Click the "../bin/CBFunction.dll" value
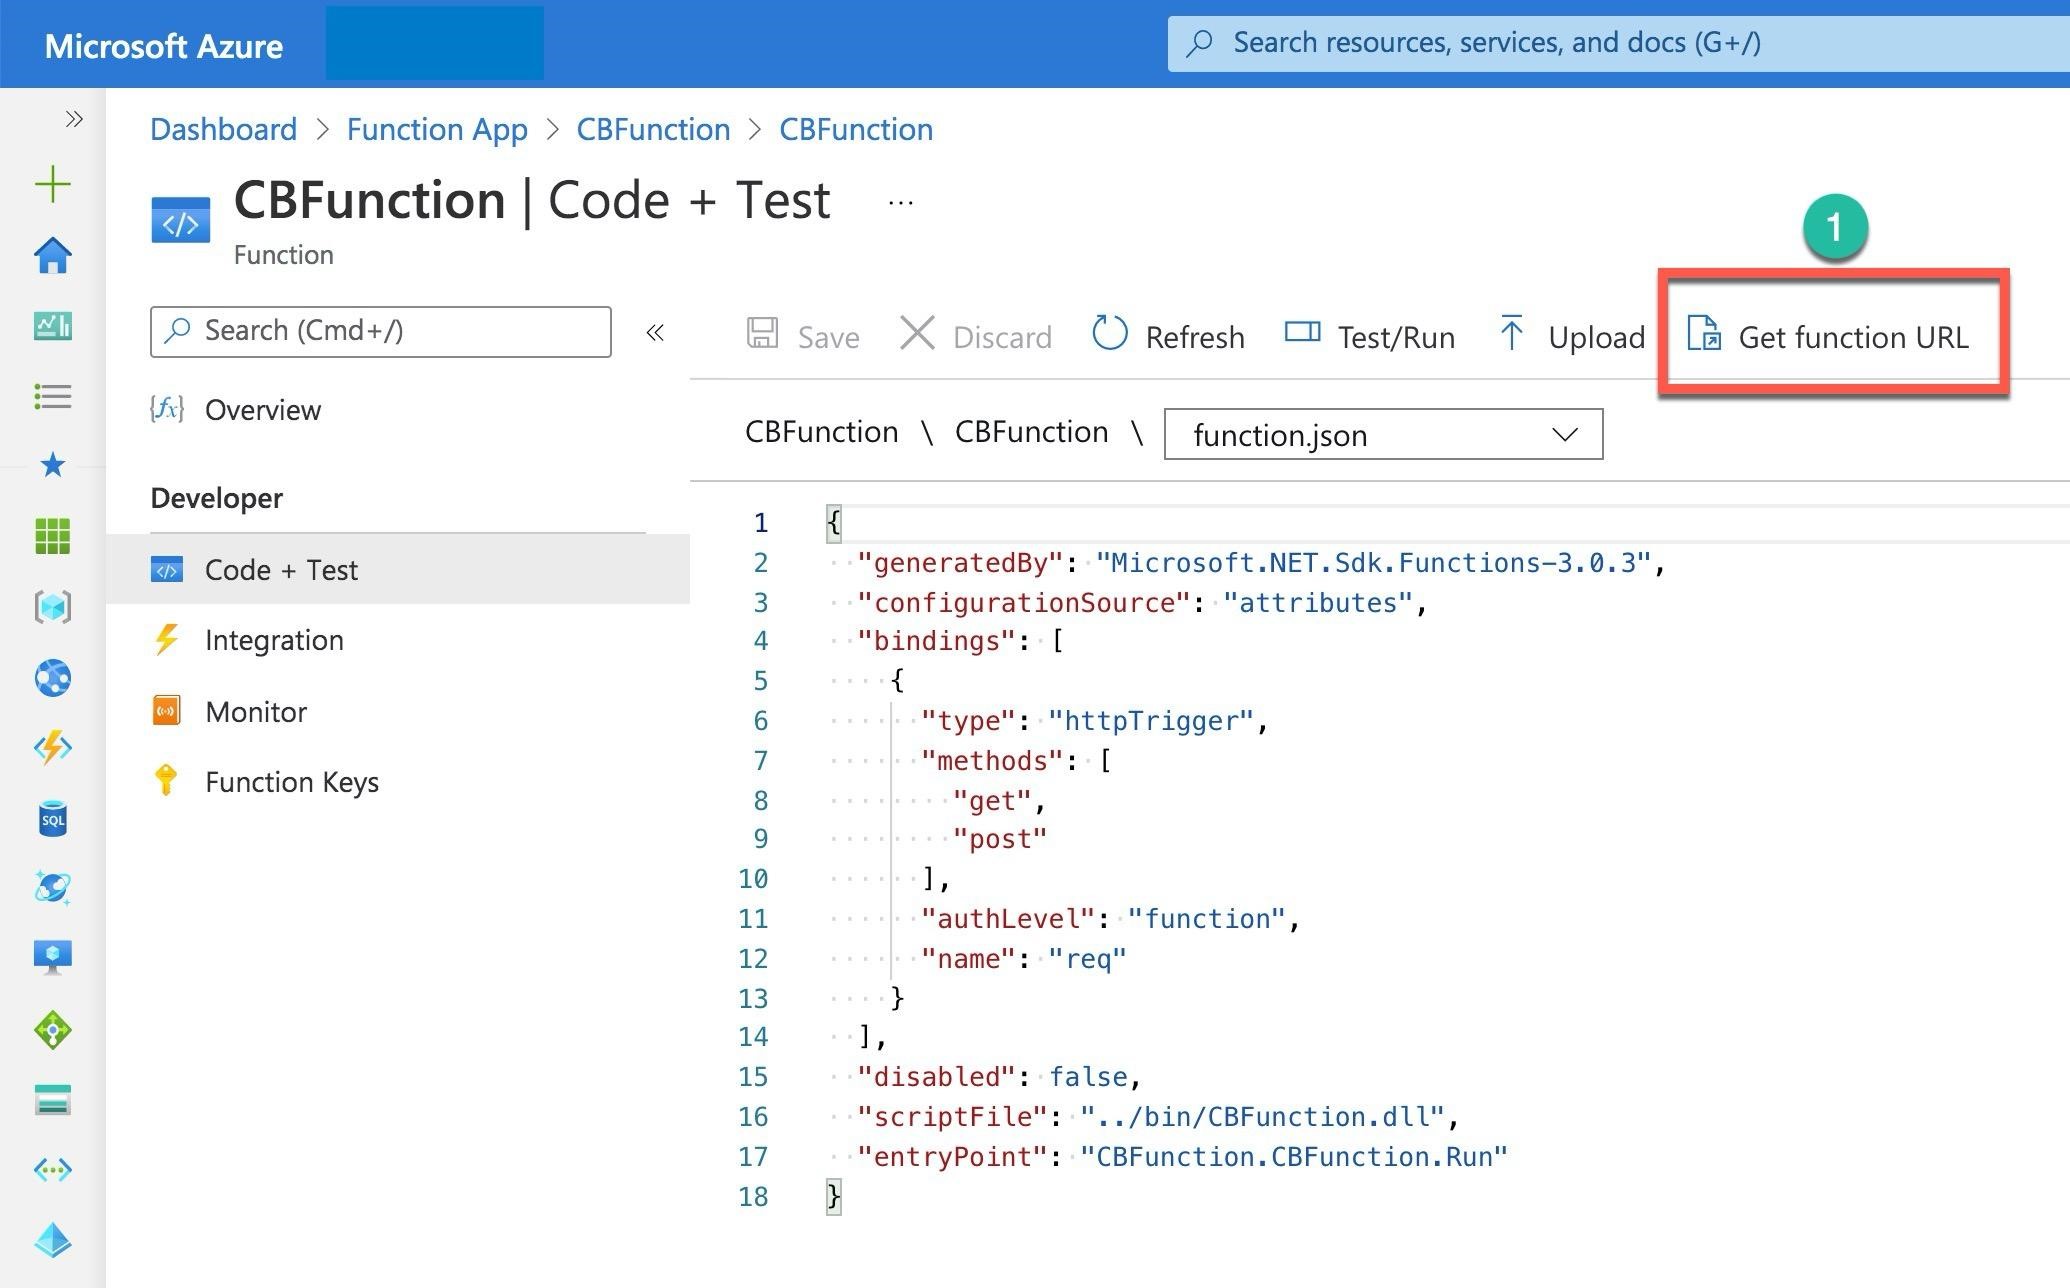Viewport: 2070px width, 1288px height. tap(1262, 1117)
